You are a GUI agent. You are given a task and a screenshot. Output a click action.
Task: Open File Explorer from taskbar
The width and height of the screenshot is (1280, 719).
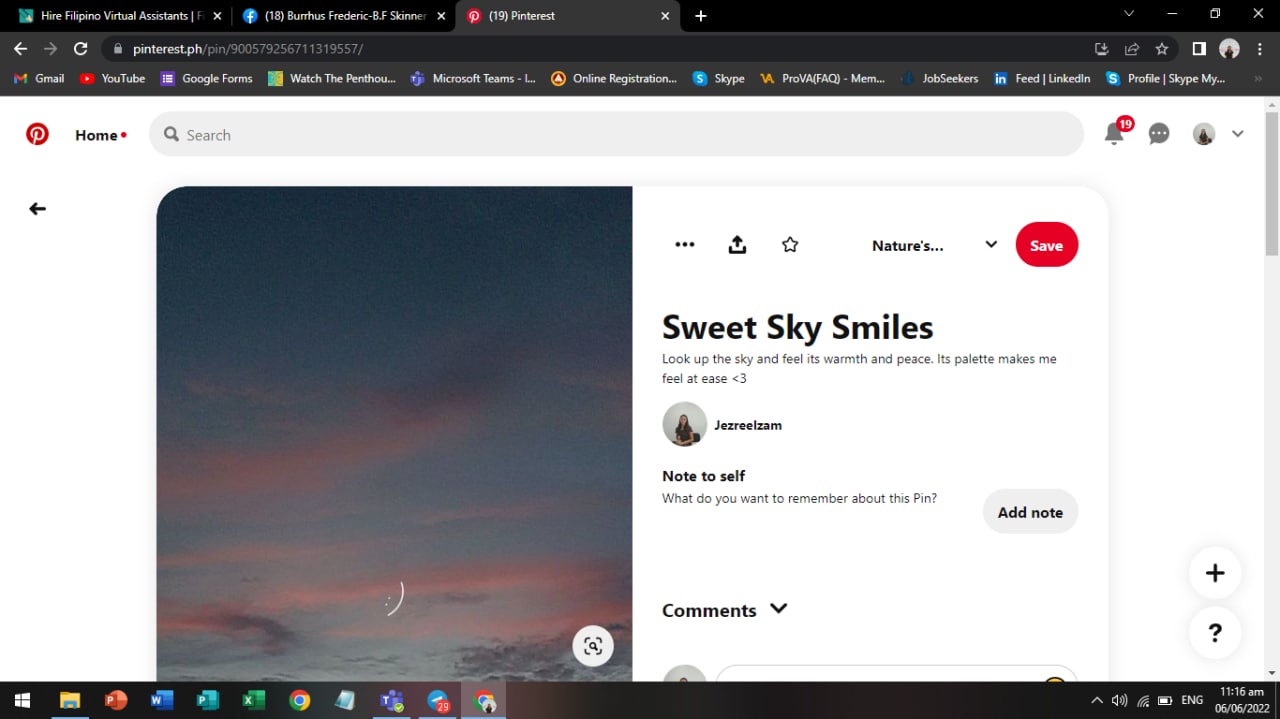tap(70, 700)
